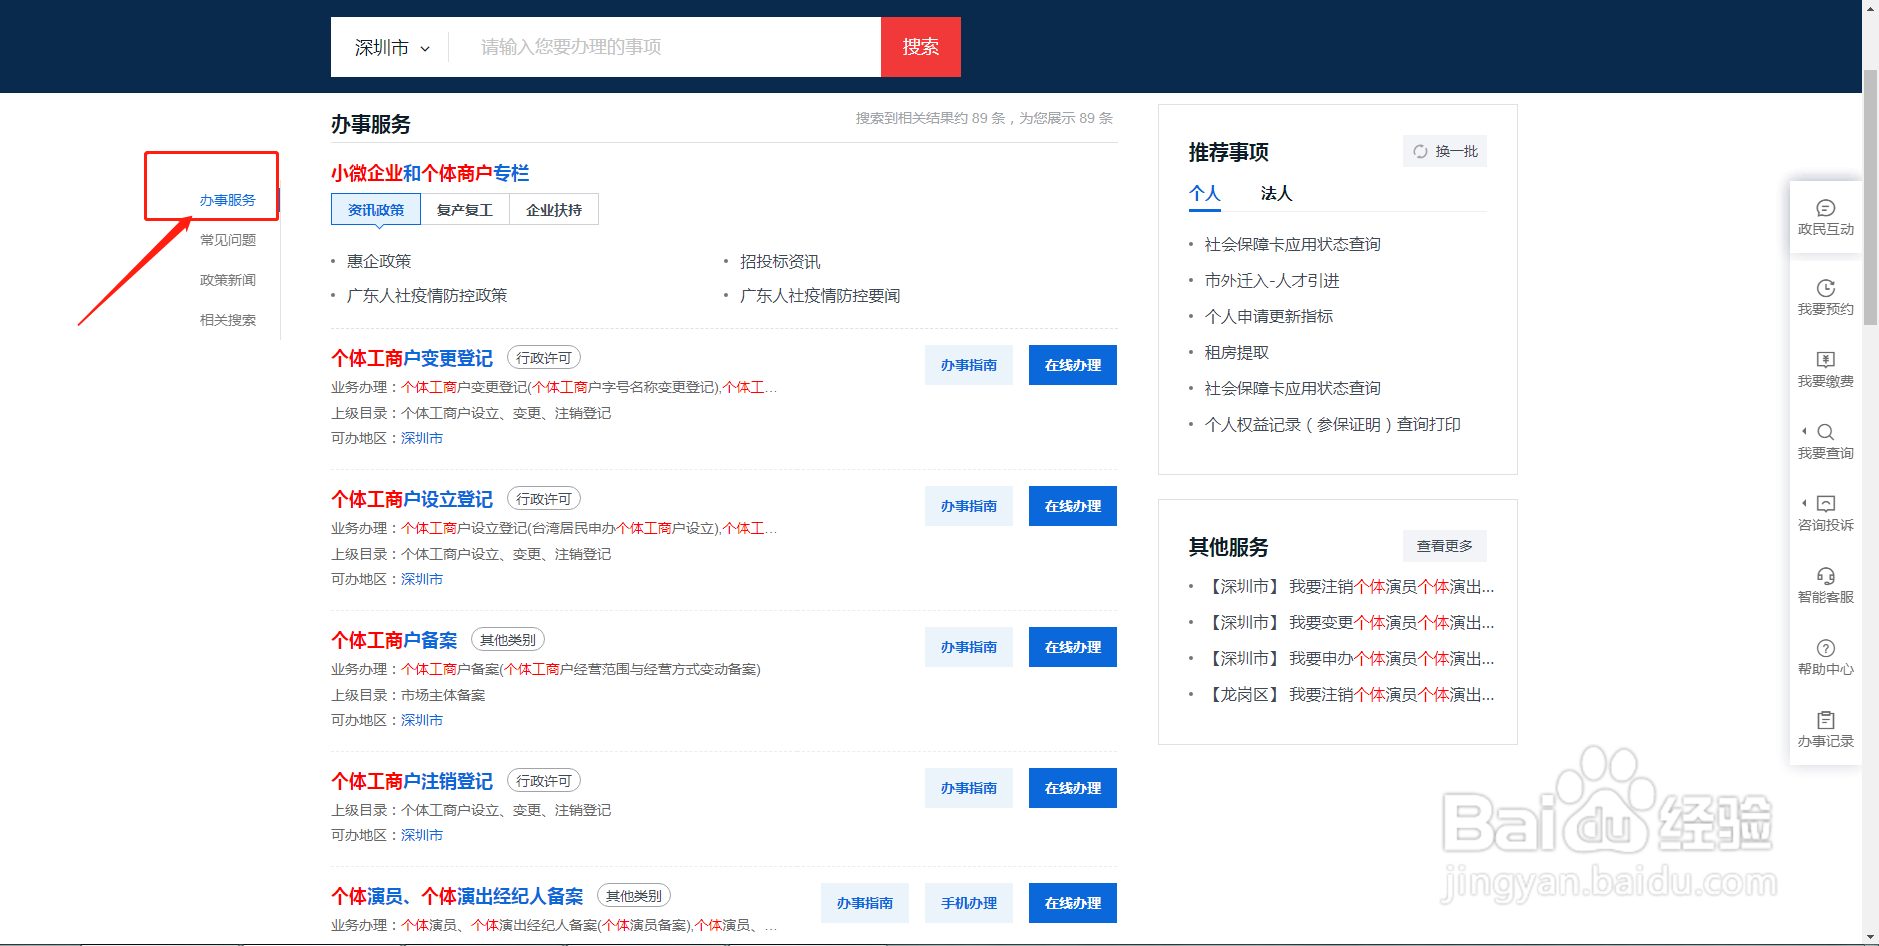
Task: Open the 咨询投诉 sidebar icon
Action: [x=1825, y=514]
